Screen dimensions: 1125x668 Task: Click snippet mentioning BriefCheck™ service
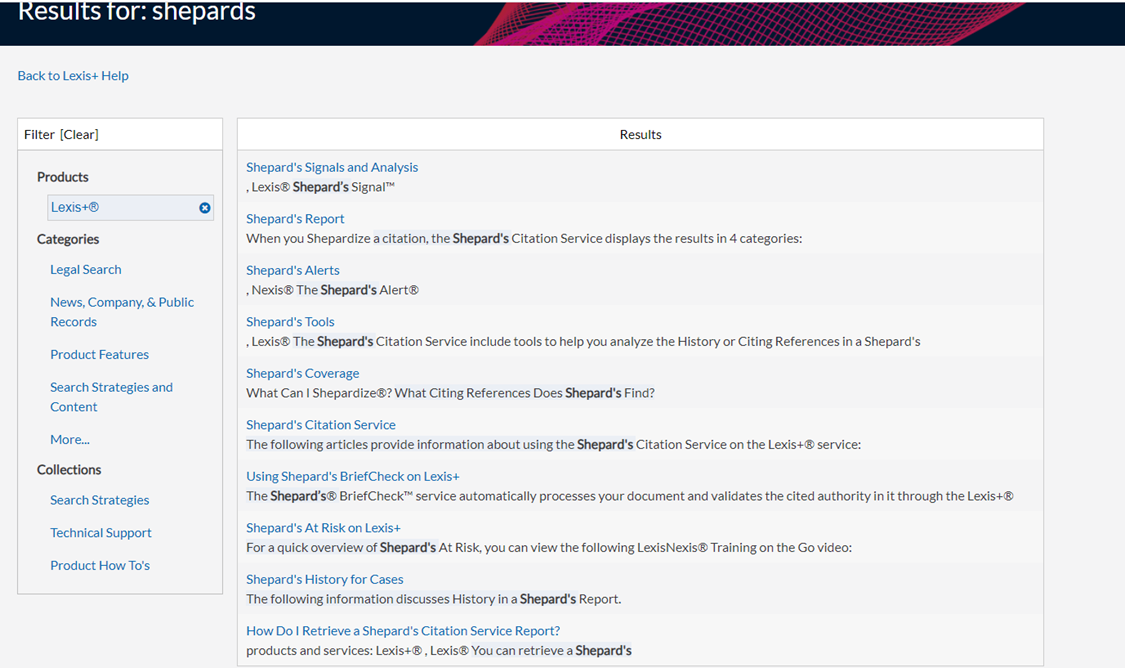pyautogui.click(x=629, y=496)
